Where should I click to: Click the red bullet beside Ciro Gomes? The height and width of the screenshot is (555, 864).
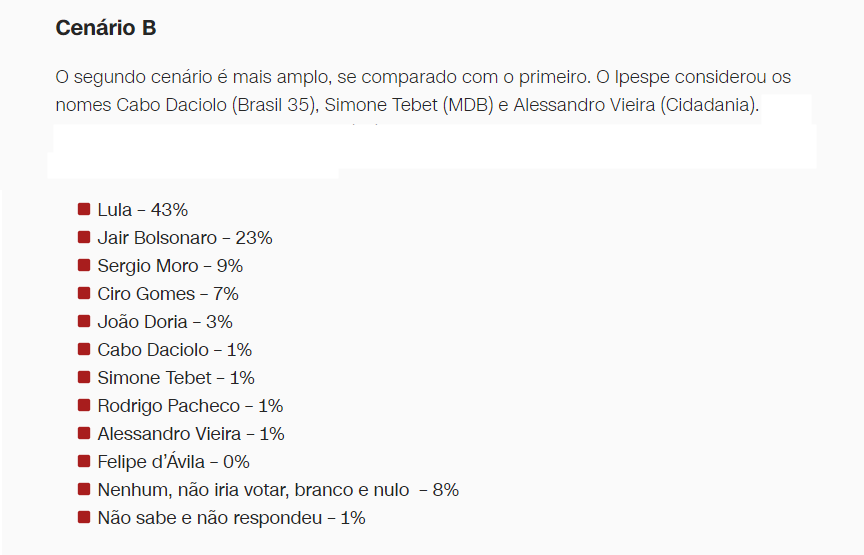pyautogui.click(x=84, y=293)
